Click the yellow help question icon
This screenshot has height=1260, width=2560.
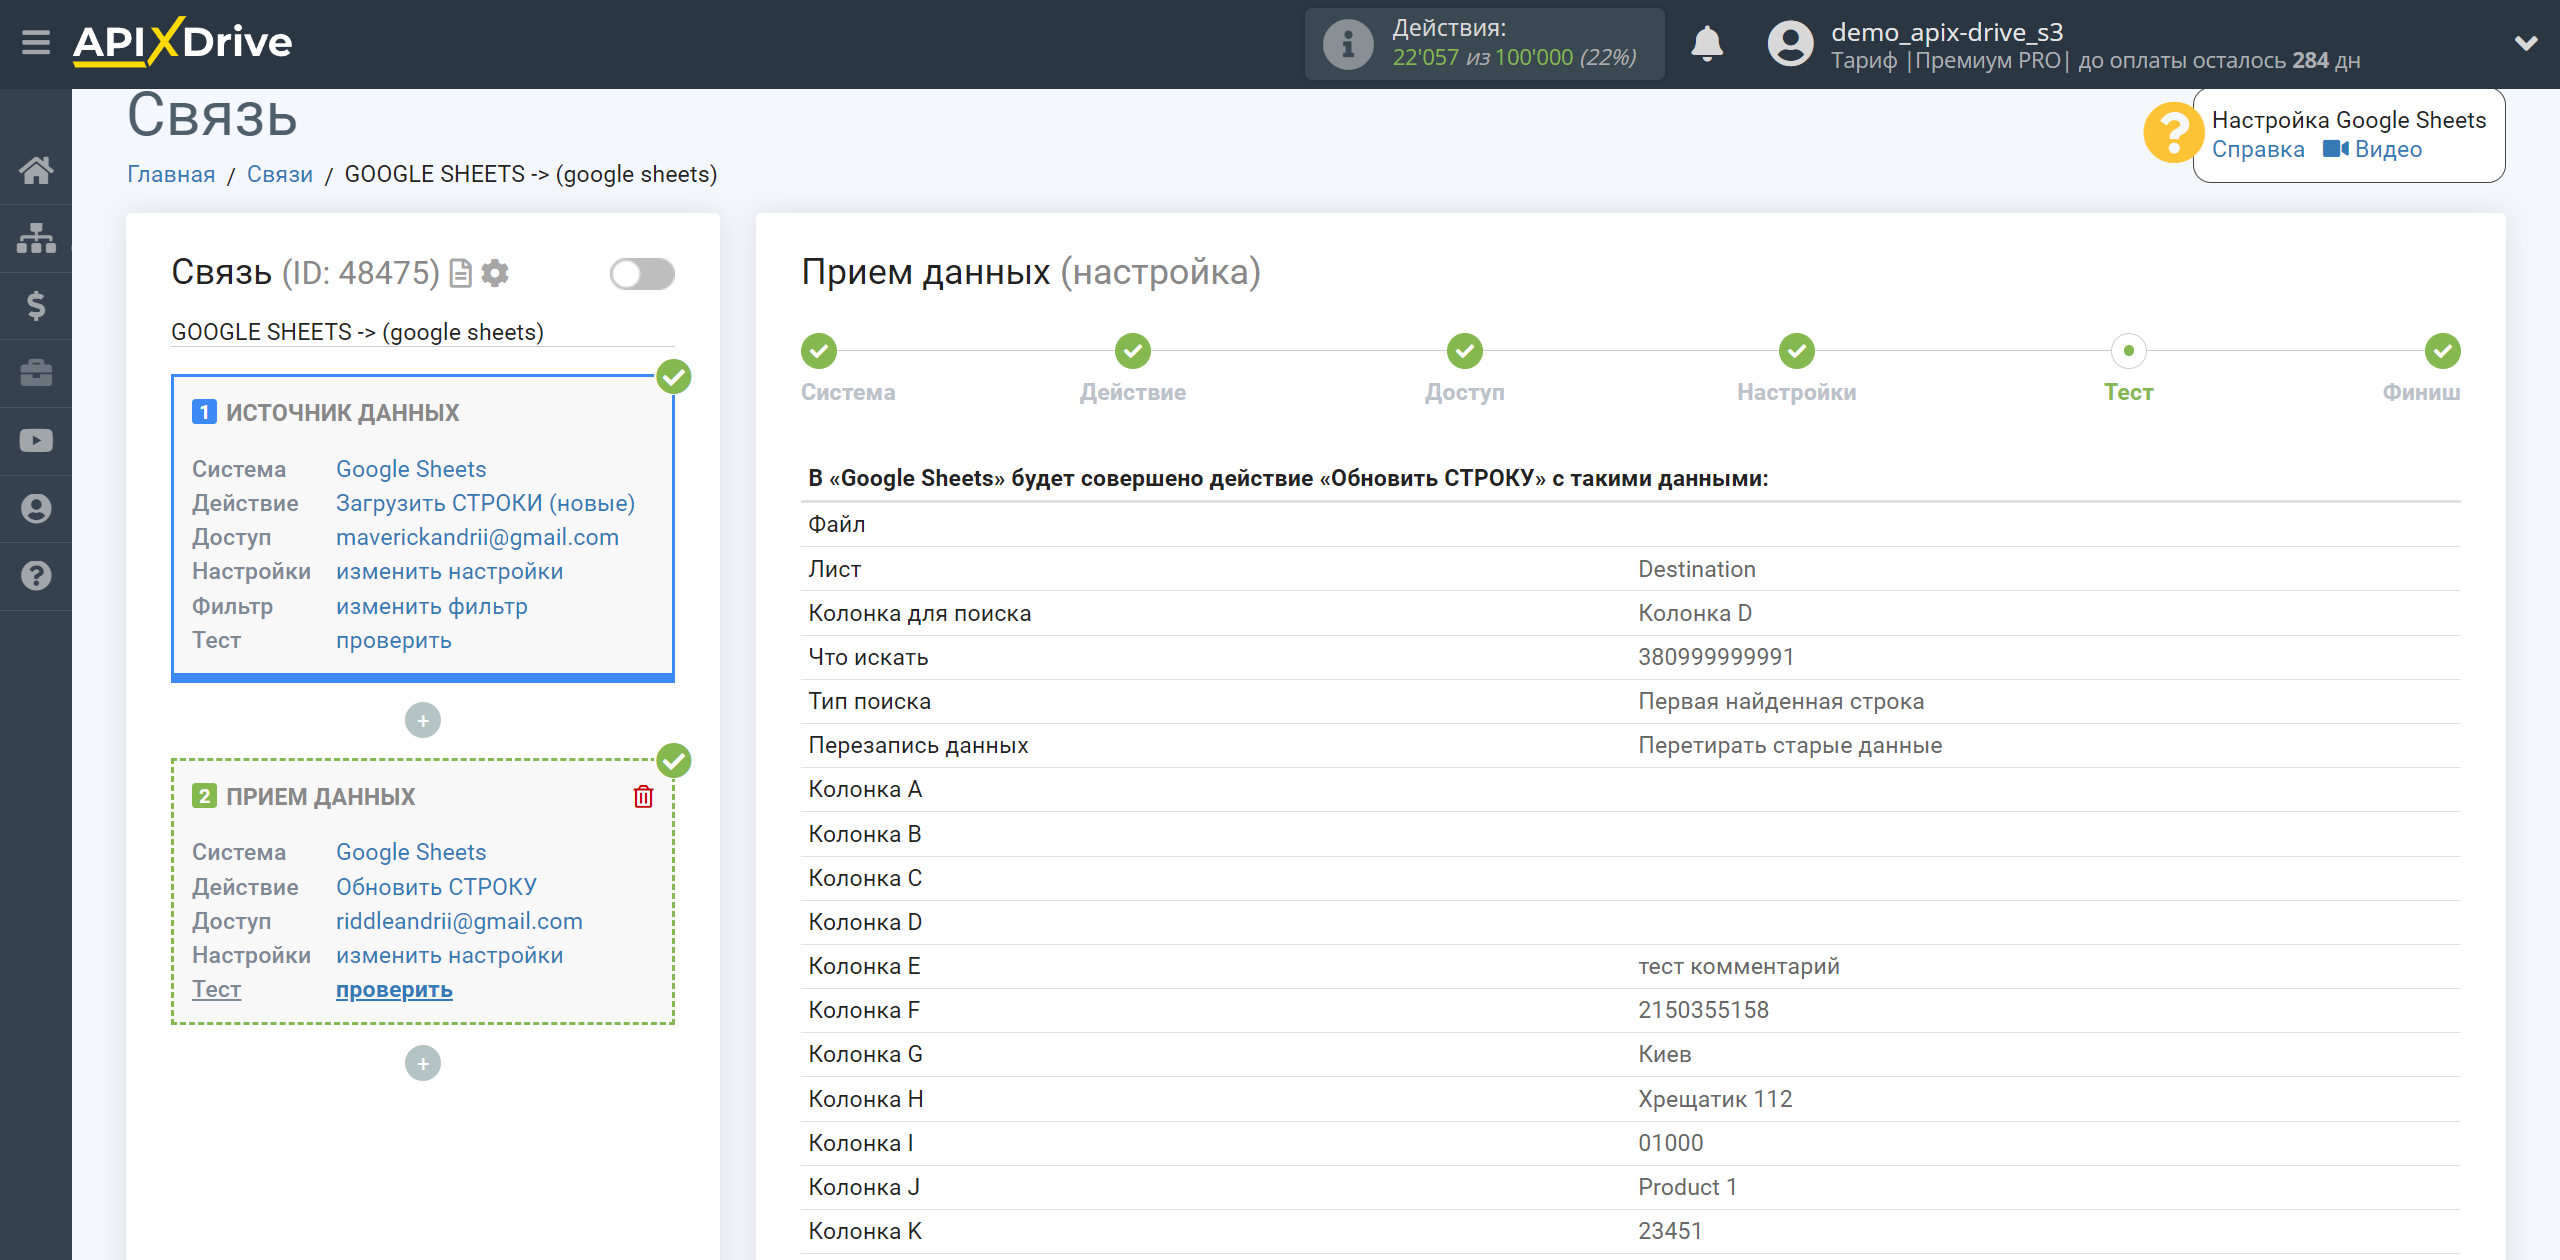tap(2173, 133)
